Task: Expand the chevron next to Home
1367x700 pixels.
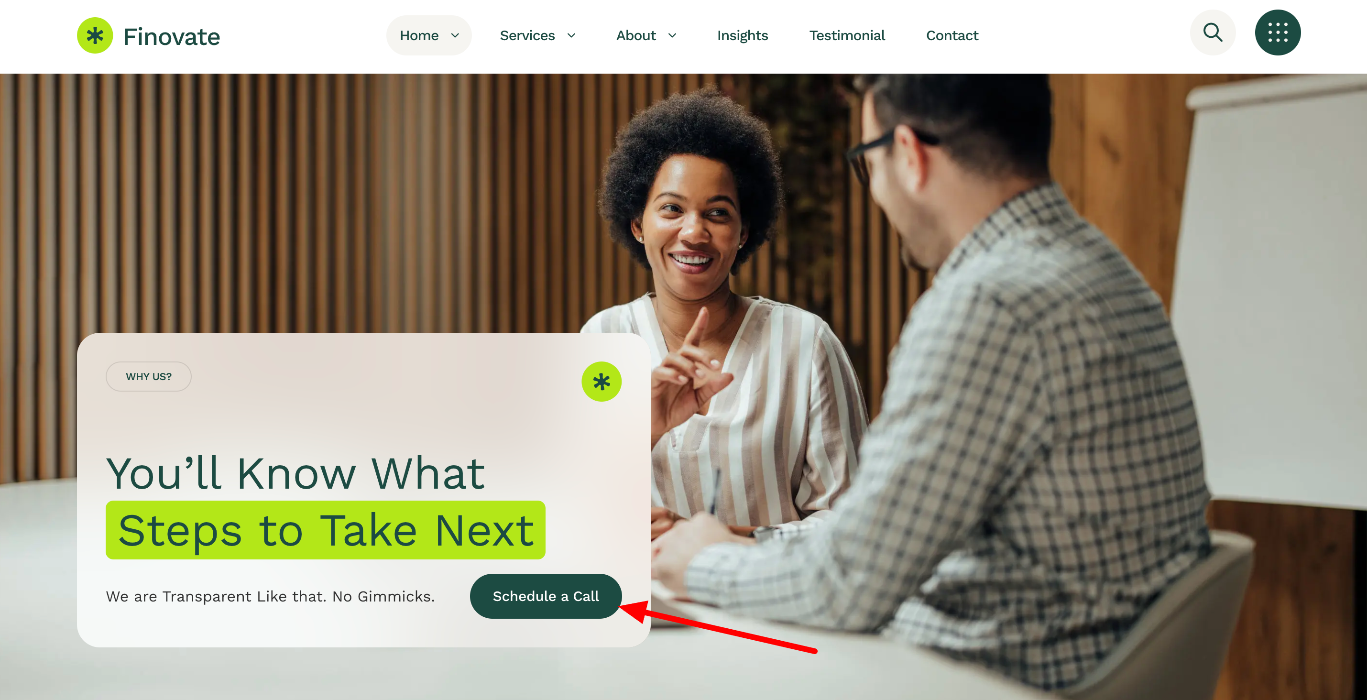Action: (455, 35)
